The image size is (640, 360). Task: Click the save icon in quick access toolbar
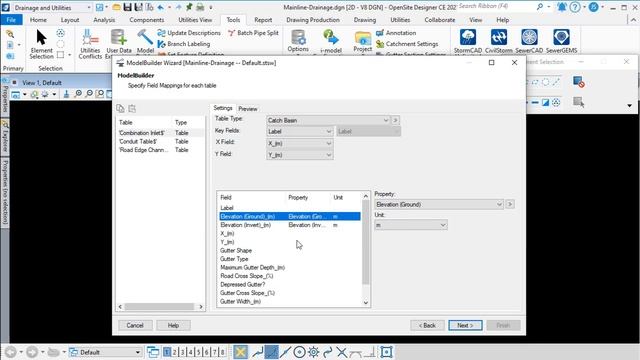coord(127,7)
